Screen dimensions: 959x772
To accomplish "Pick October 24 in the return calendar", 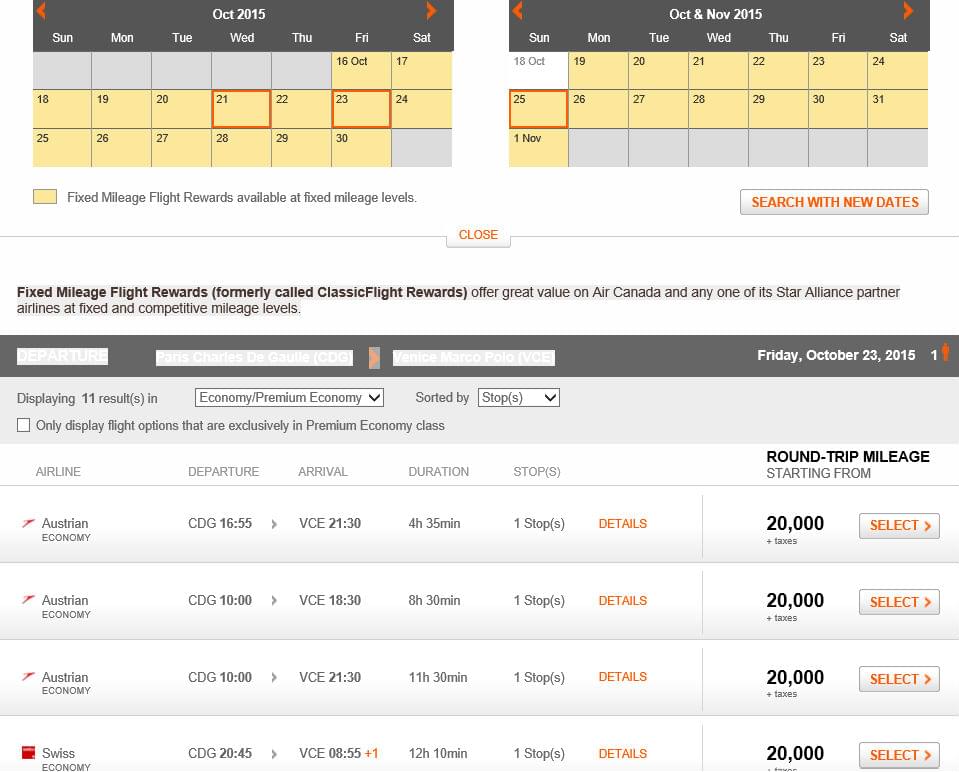I will (x=897, y=70).
